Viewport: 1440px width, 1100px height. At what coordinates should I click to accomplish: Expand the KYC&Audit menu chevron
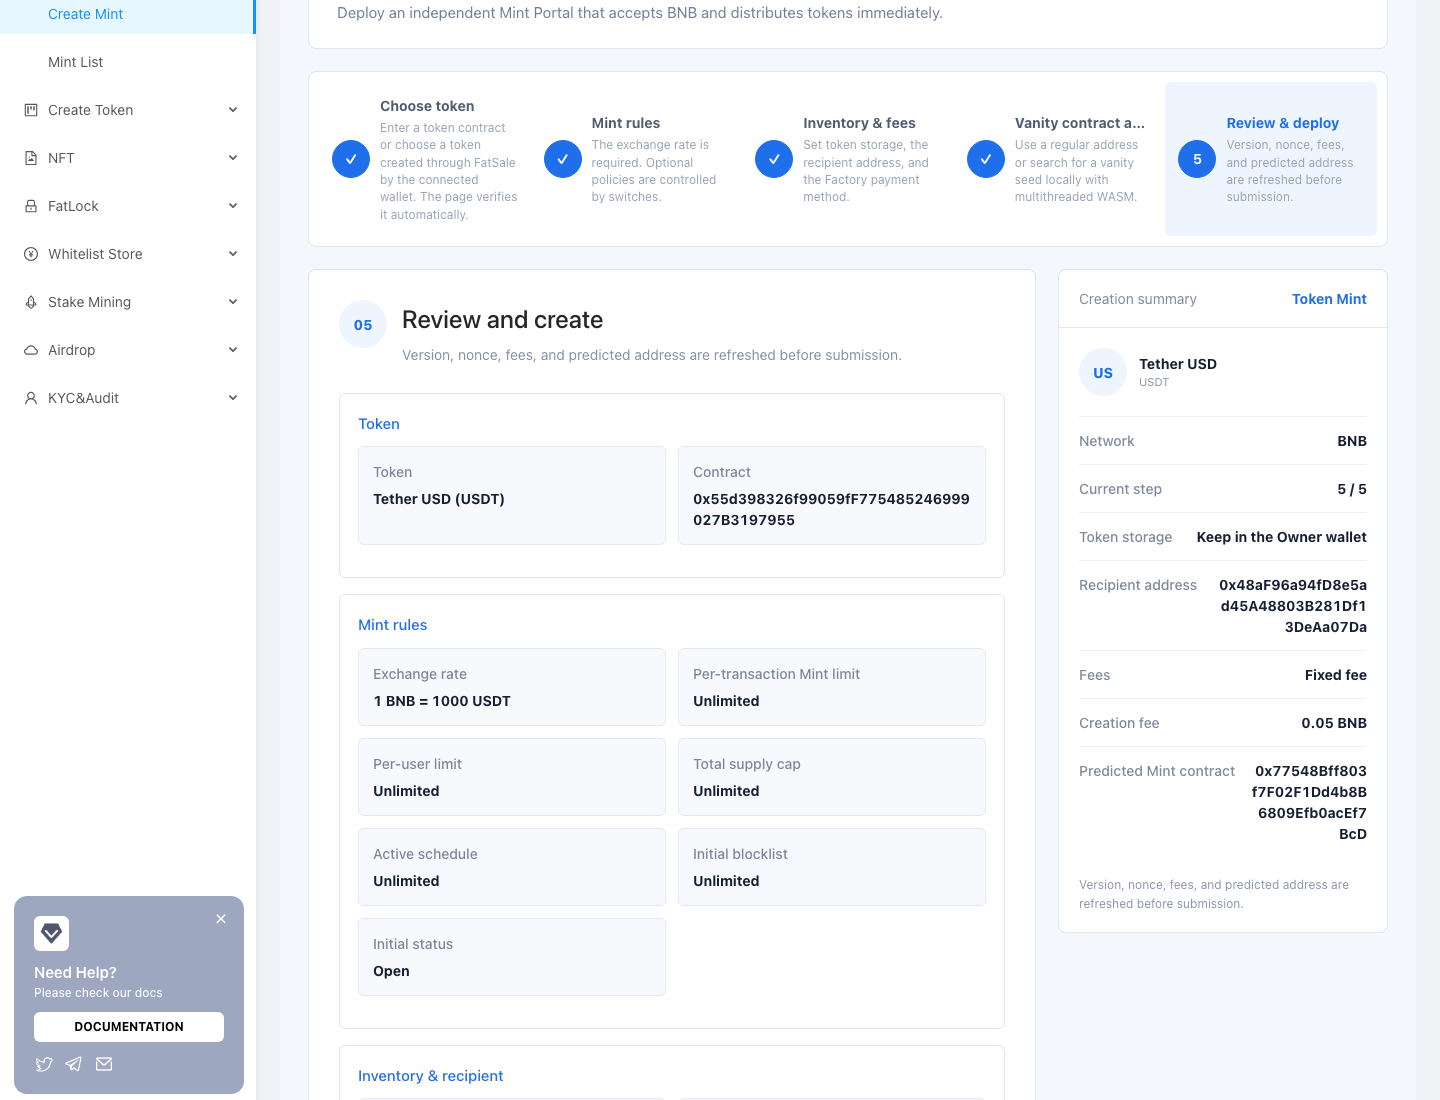coord(233,398)
